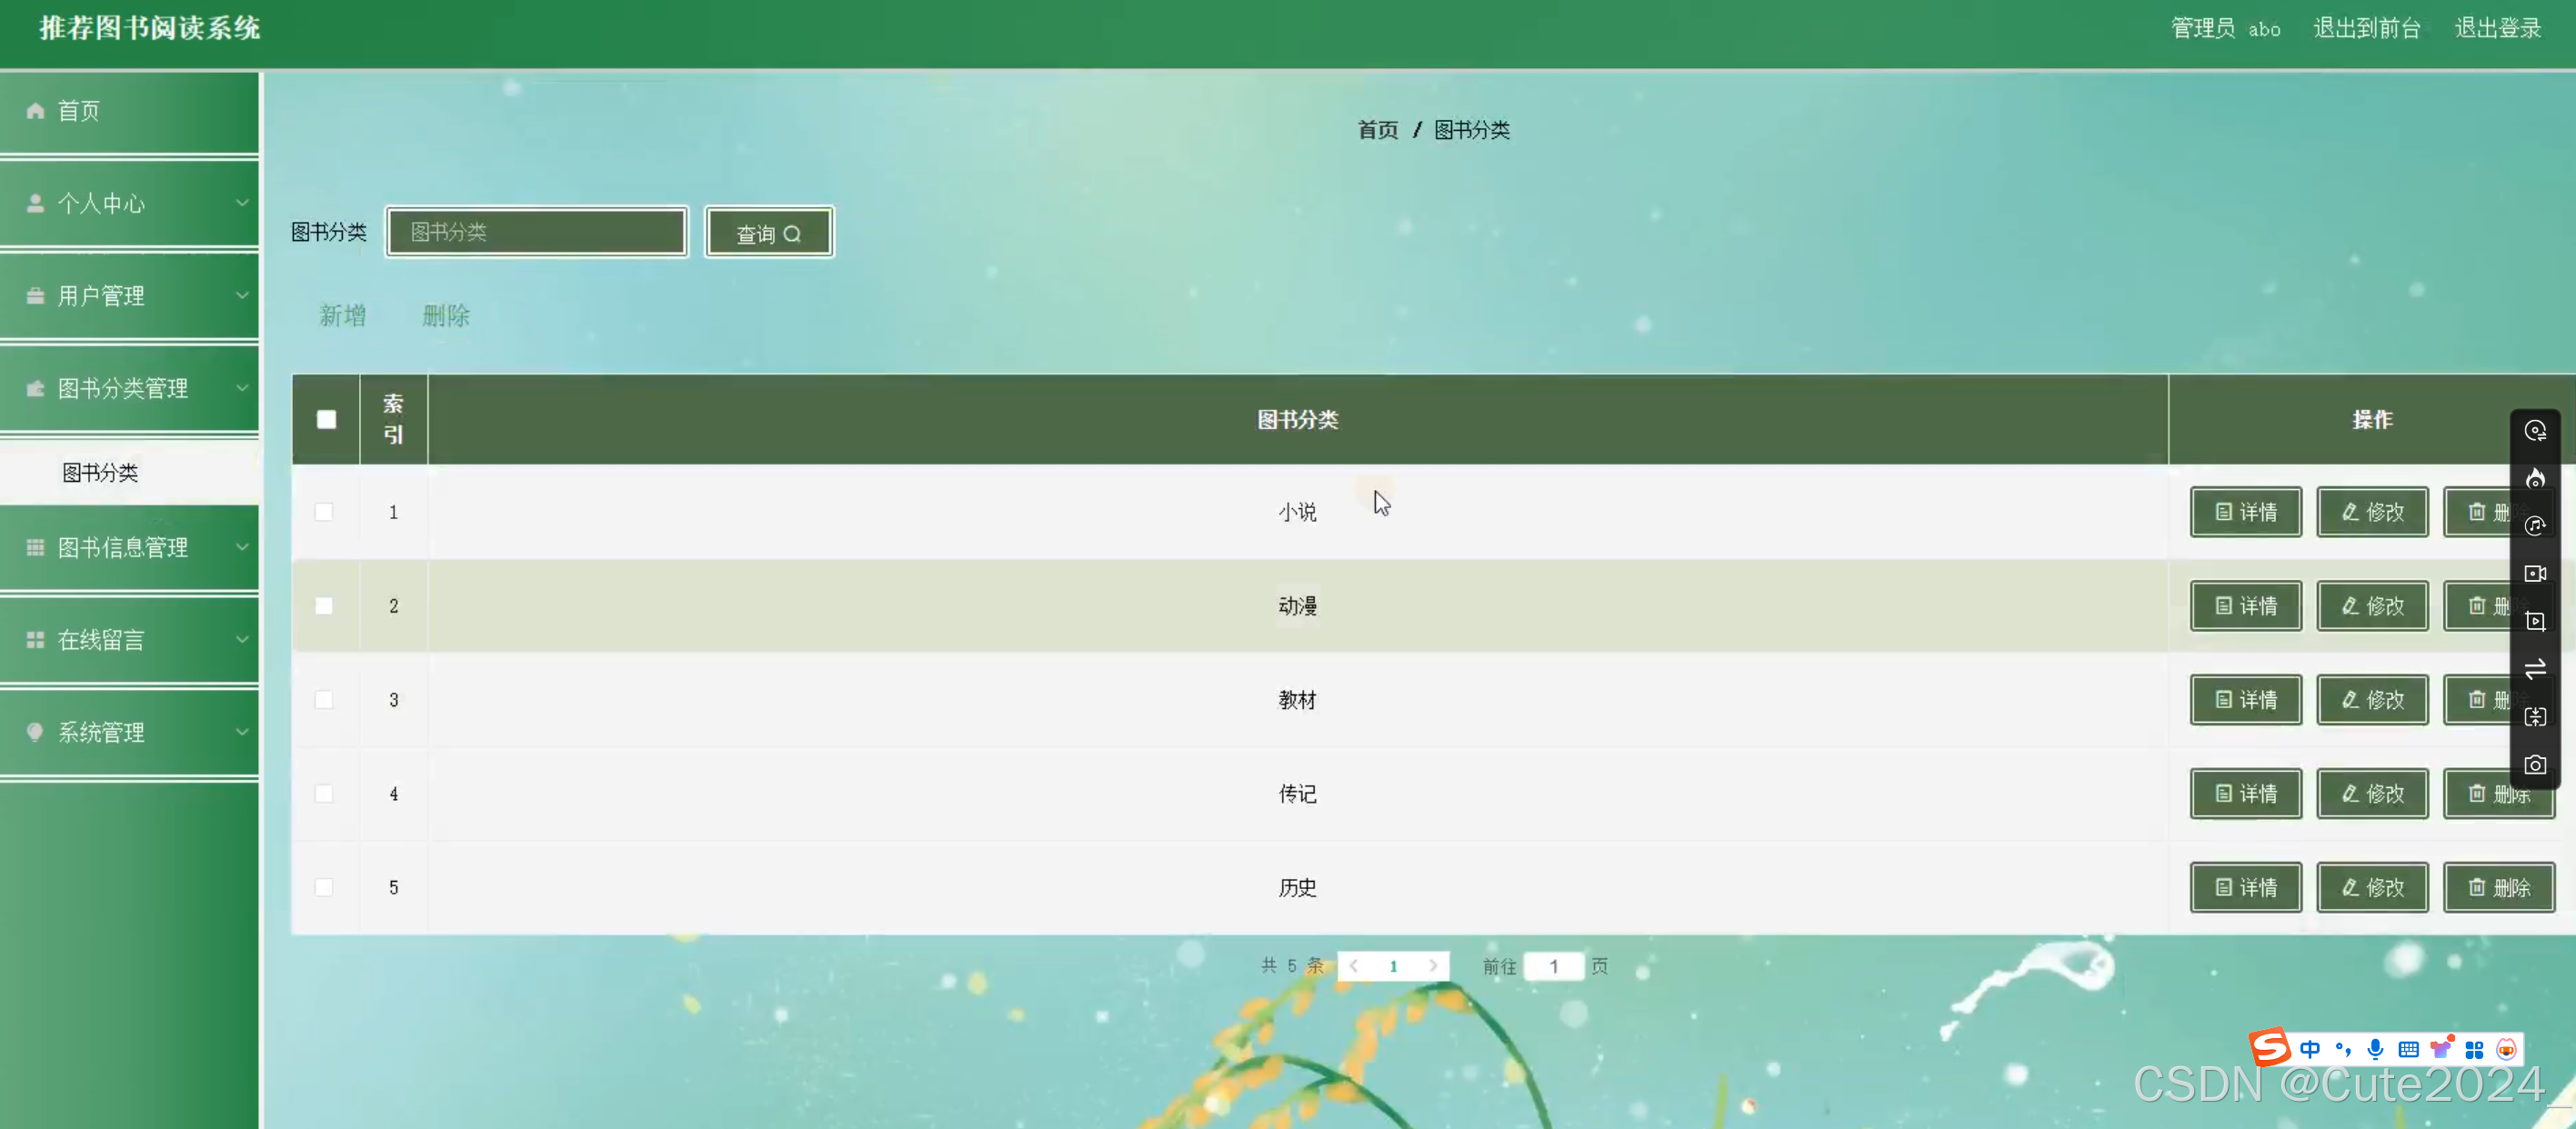The width and height of the screenshot is (2576, 1129).
Task: Click the home icon beside 首页 in sidebar
Action: pyautogui.click(x=35, y=111)
